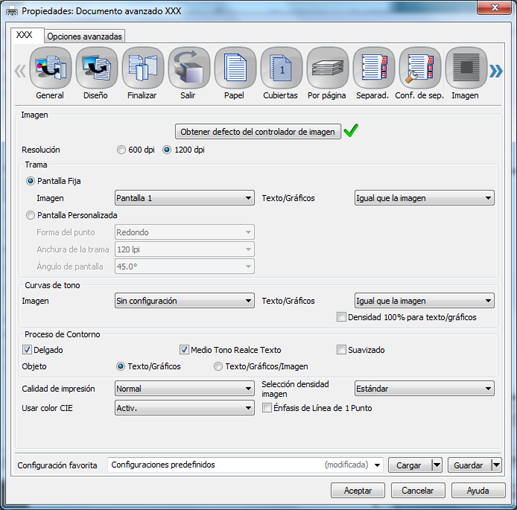Viewport: 517px width, 510px height.
Task: Show more icons with right double-arrow
Action: pyautogui.click(x=496, y=71)
